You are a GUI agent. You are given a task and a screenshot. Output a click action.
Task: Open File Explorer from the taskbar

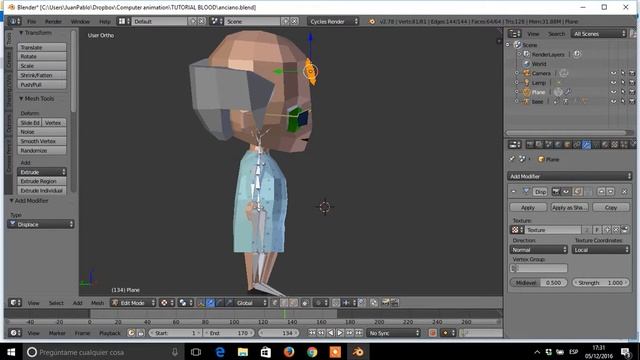click(243, 352)
